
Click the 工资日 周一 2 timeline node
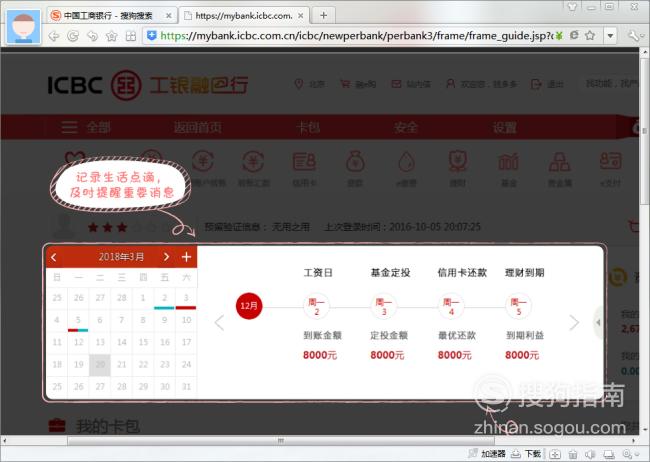(317, 306)
